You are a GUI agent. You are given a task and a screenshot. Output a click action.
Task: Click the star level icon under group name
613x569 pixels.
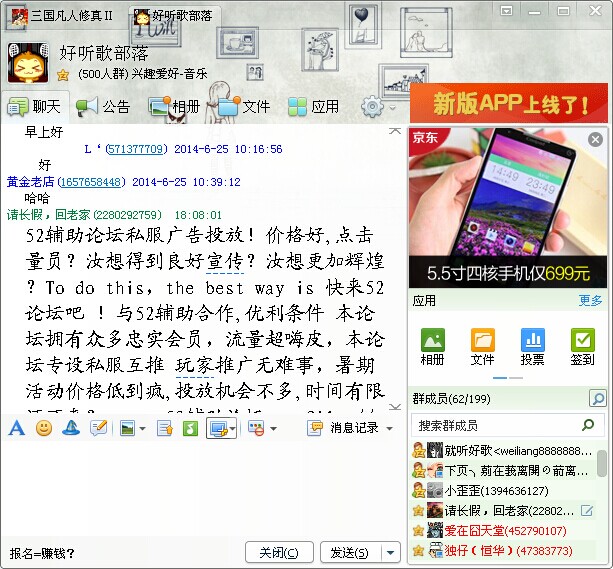pos(63,74)
